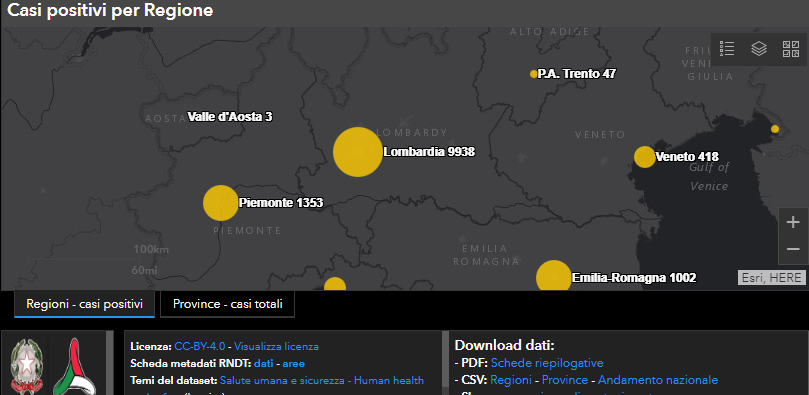Open the basemap gallery icon
This screenshot has height=395, width=809.
click(791, 49)
